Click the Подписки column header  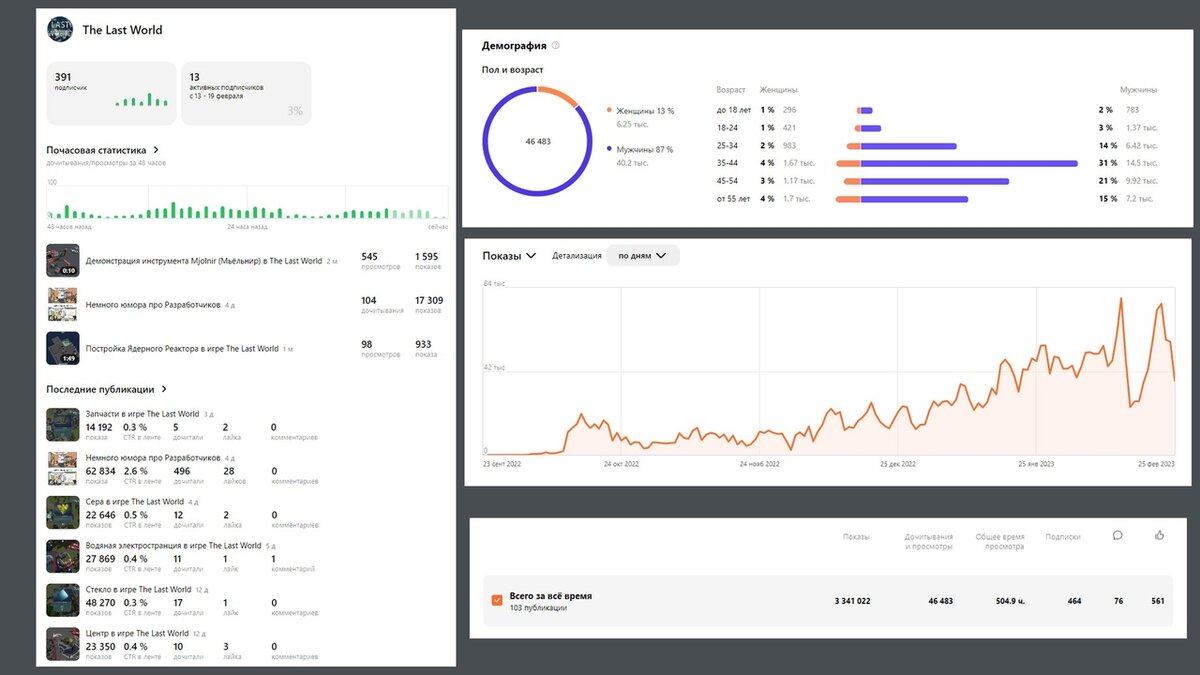click(1063, 536)
